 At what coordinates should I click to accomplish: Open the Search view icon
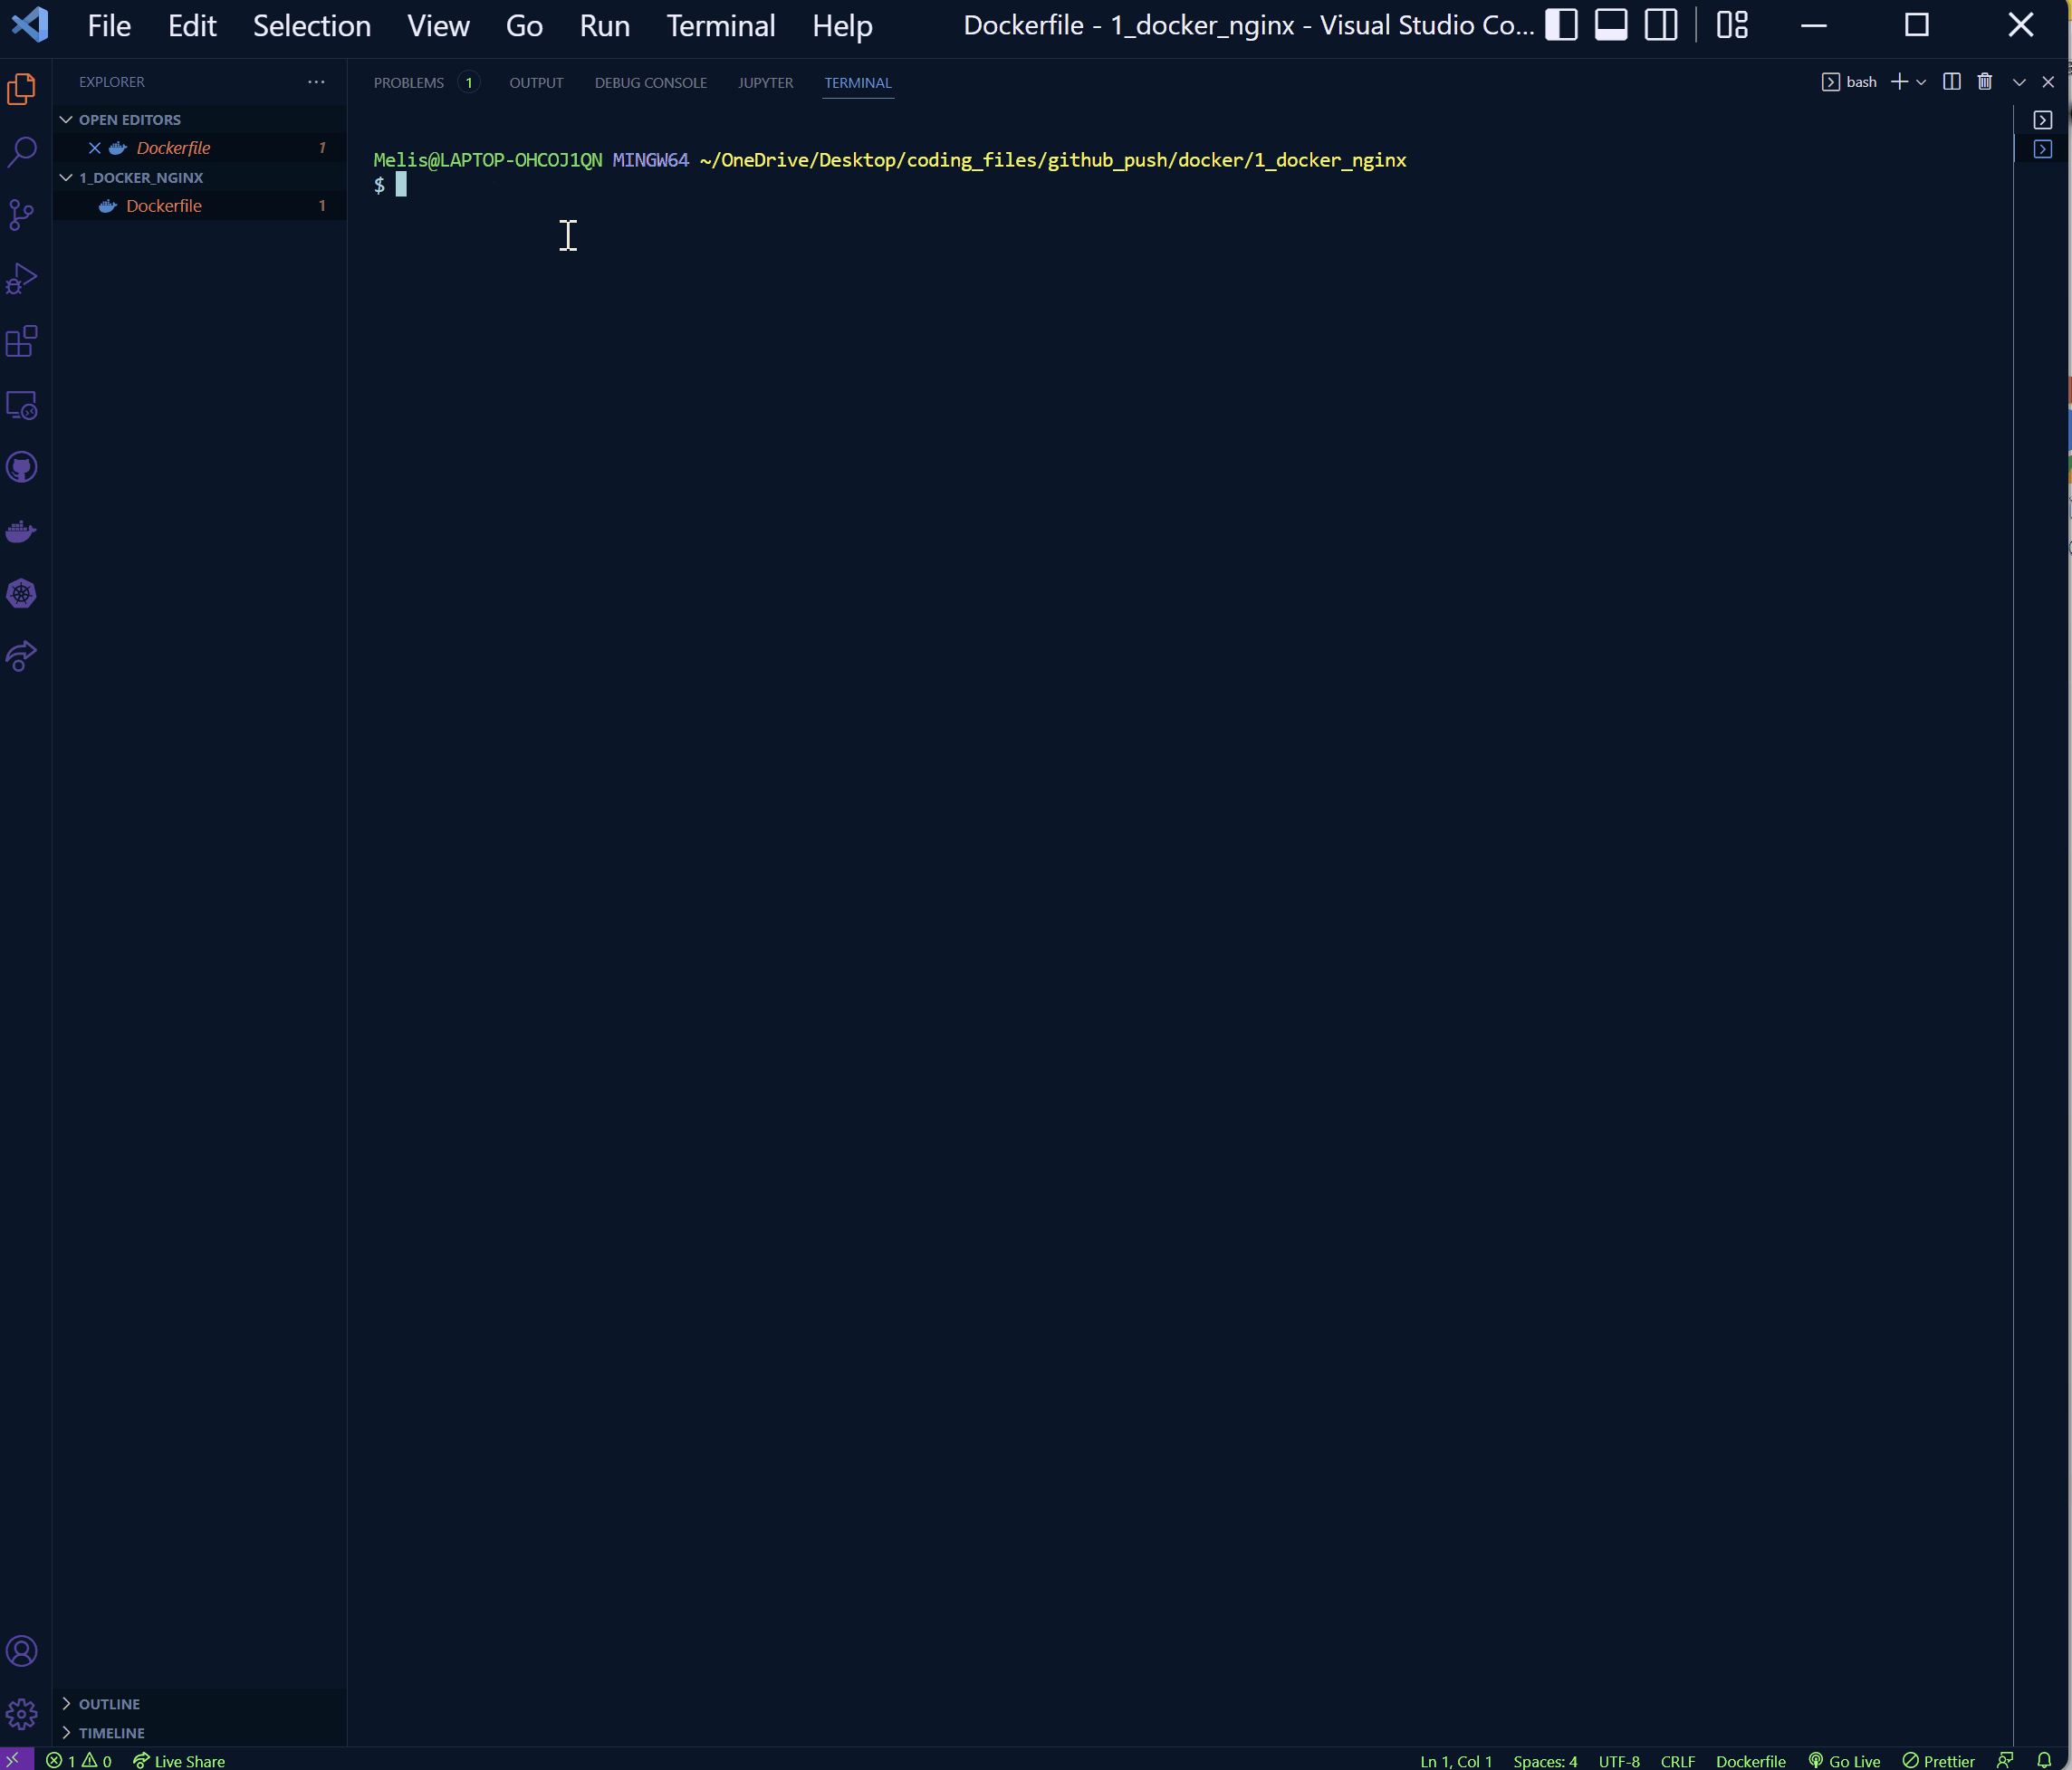22,152
